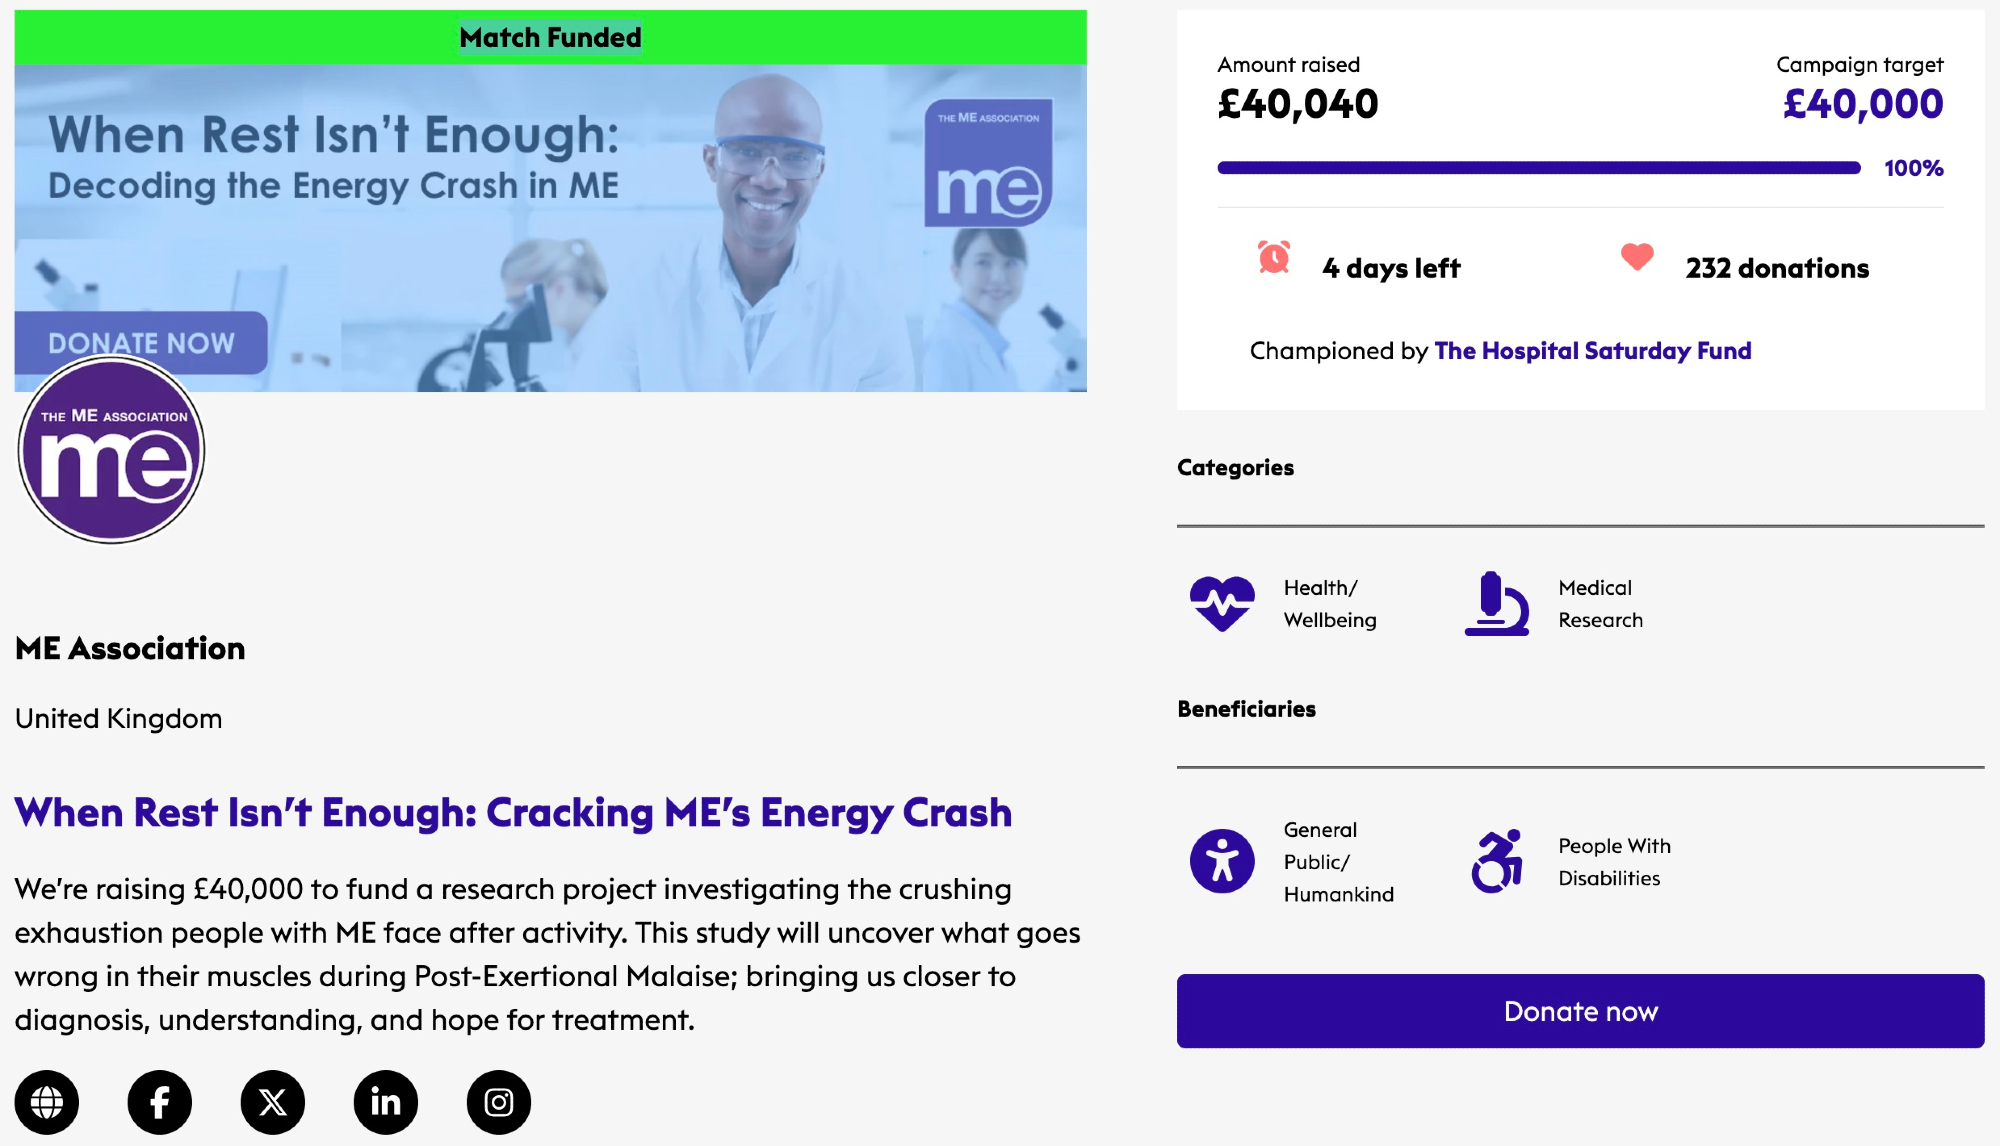
Task: Open the Instagram profile icon
Action: 499,1102
